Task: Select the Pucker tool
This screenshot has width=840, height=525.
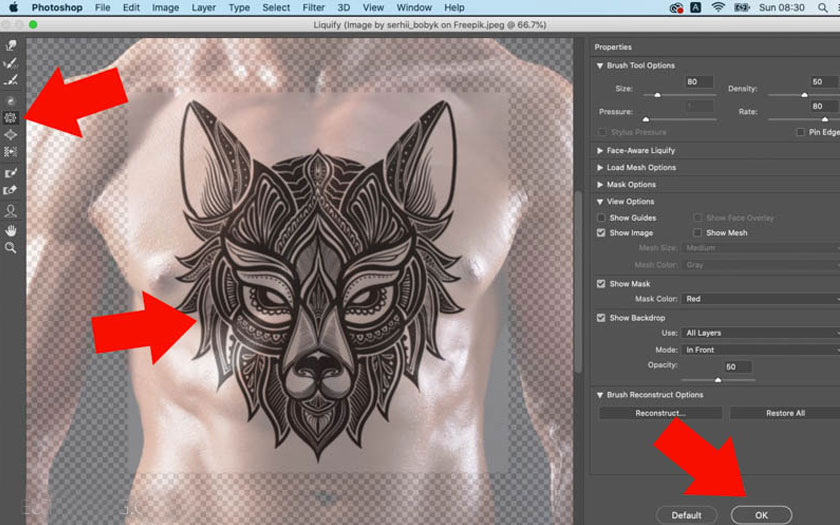Action: (11, 118)
